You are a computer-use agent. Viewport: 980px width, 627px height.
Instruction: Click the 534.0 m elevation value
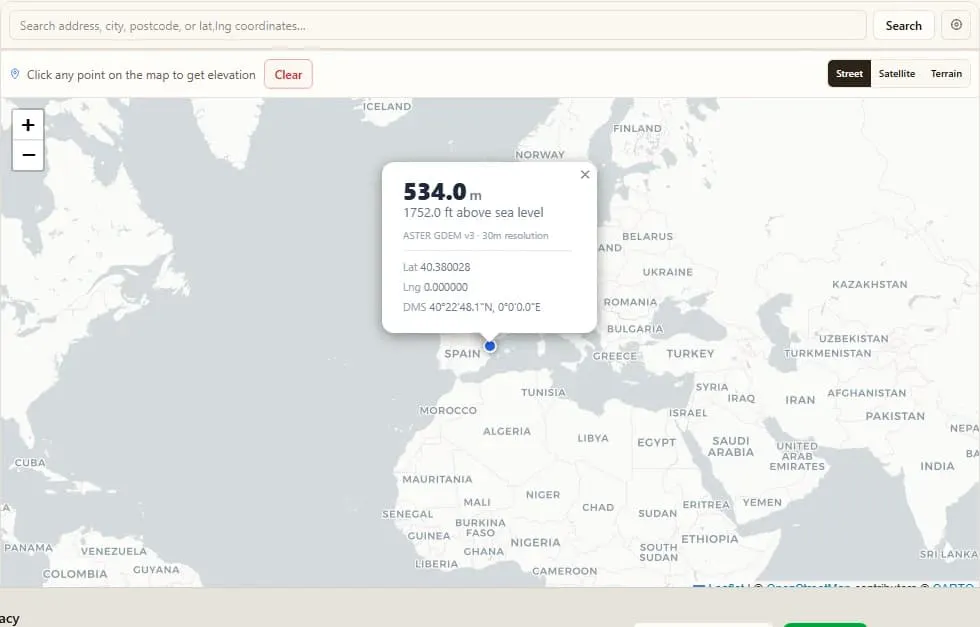click(442, 191)
